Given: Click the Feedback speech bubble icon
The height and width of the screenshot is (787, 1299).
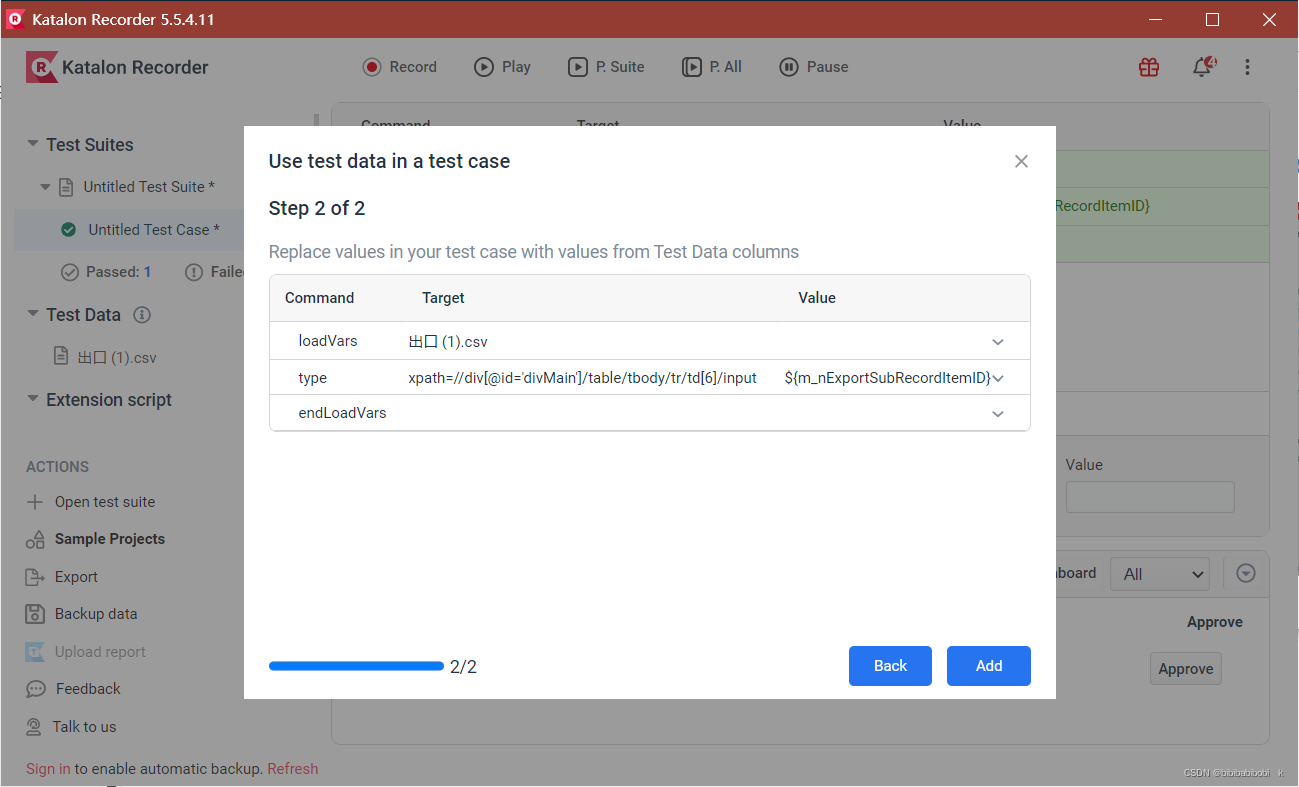Looking at the screenshot, I should click(36, 689).
